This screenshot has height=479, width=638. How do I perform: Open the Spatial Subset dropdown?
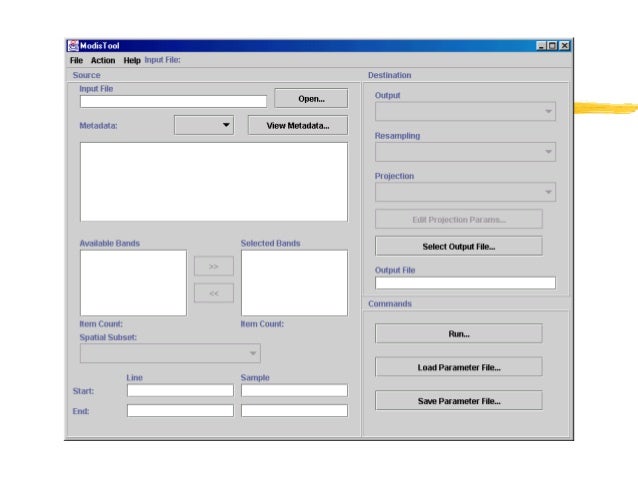point(170,353)
